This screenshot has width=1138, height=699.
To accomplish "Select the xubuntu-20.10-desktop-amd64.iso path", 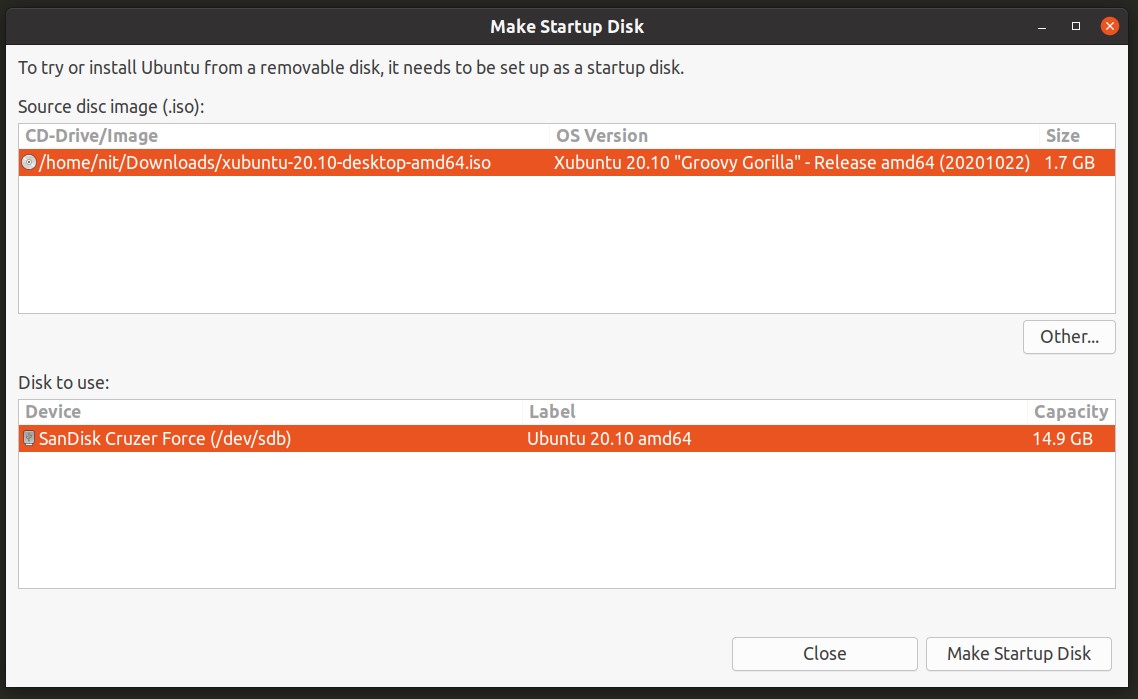I will pyautogui.click(x=265, y=162).
